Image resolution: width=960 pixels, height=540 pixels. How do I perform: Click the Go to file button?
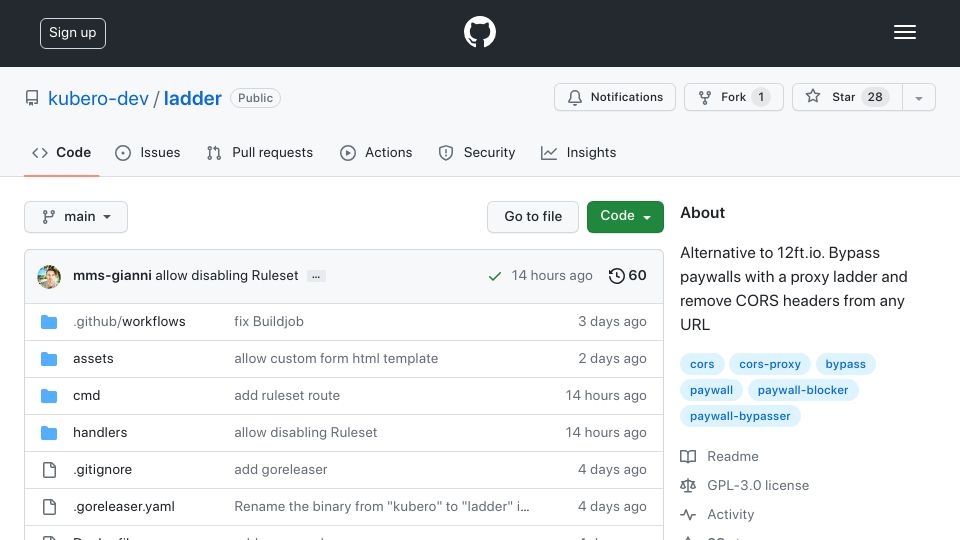coord(533,217)
